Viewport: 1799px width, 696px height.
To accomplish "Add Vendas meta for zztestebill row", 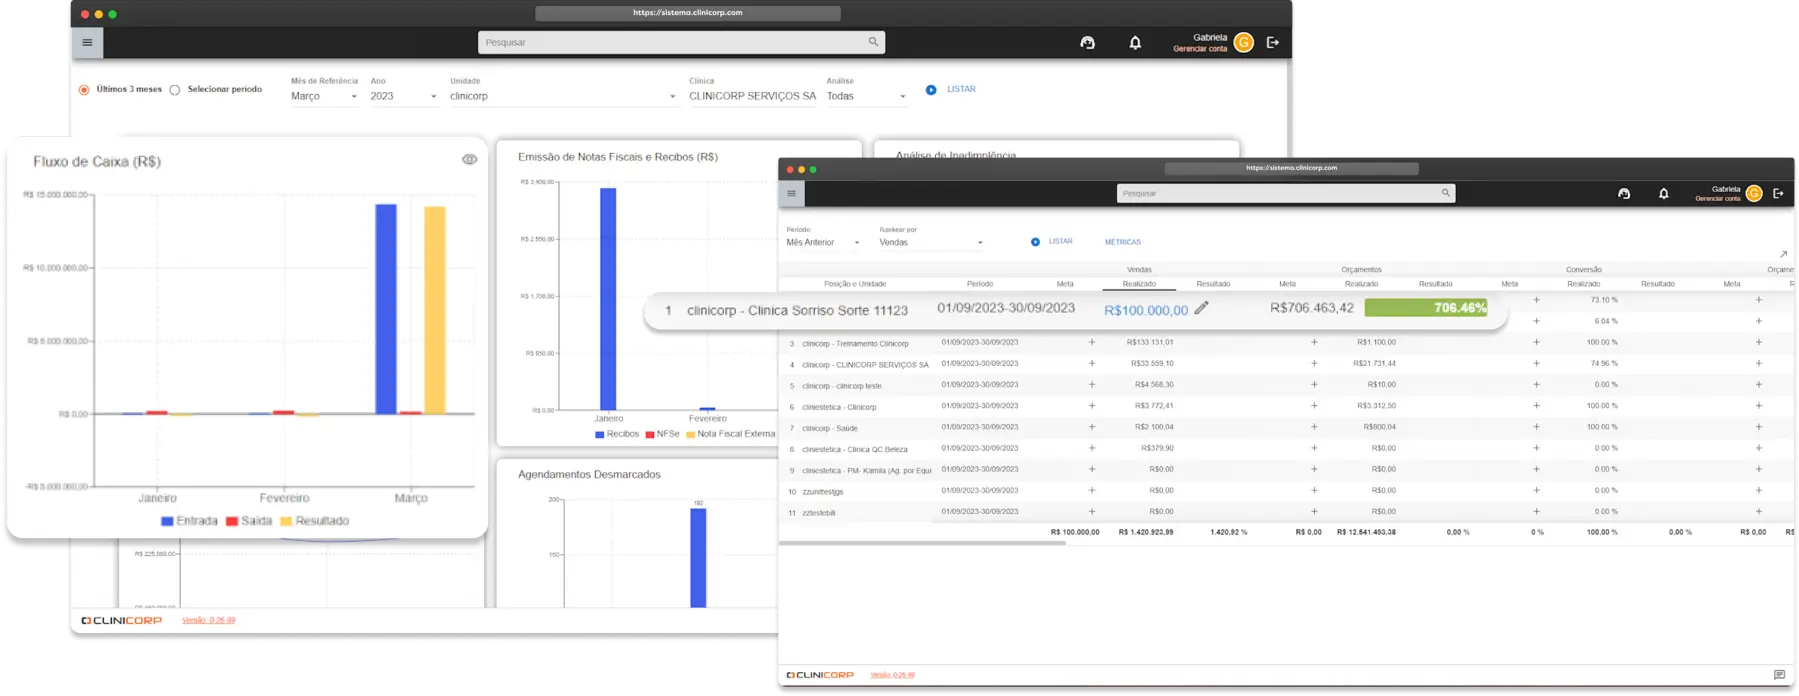I will pyautogui.click(x=1092, y=511).
